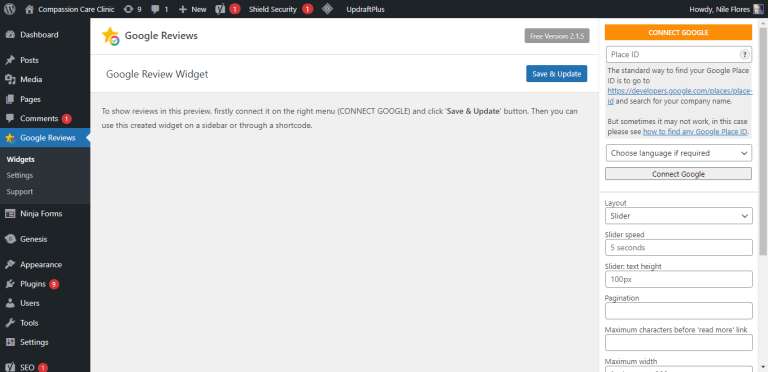Screen dimensions: 768x372
Task: Click the Dashboard gauge icon
Action: [10, 35]
